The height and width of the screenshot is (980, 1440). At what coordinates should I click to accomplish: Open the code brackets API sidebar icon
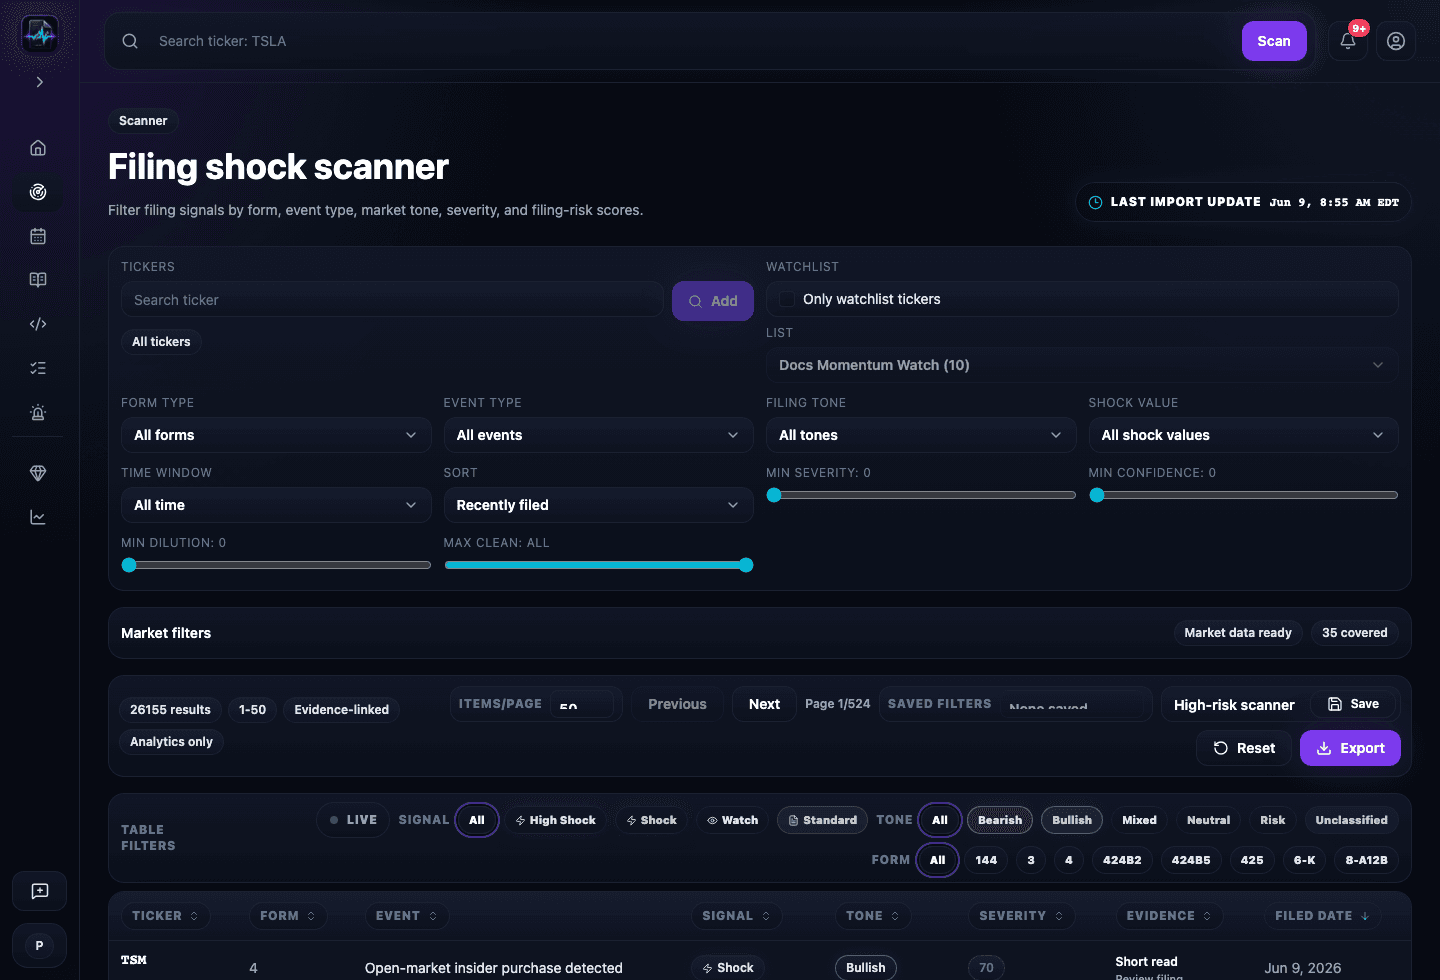point(38,324)
